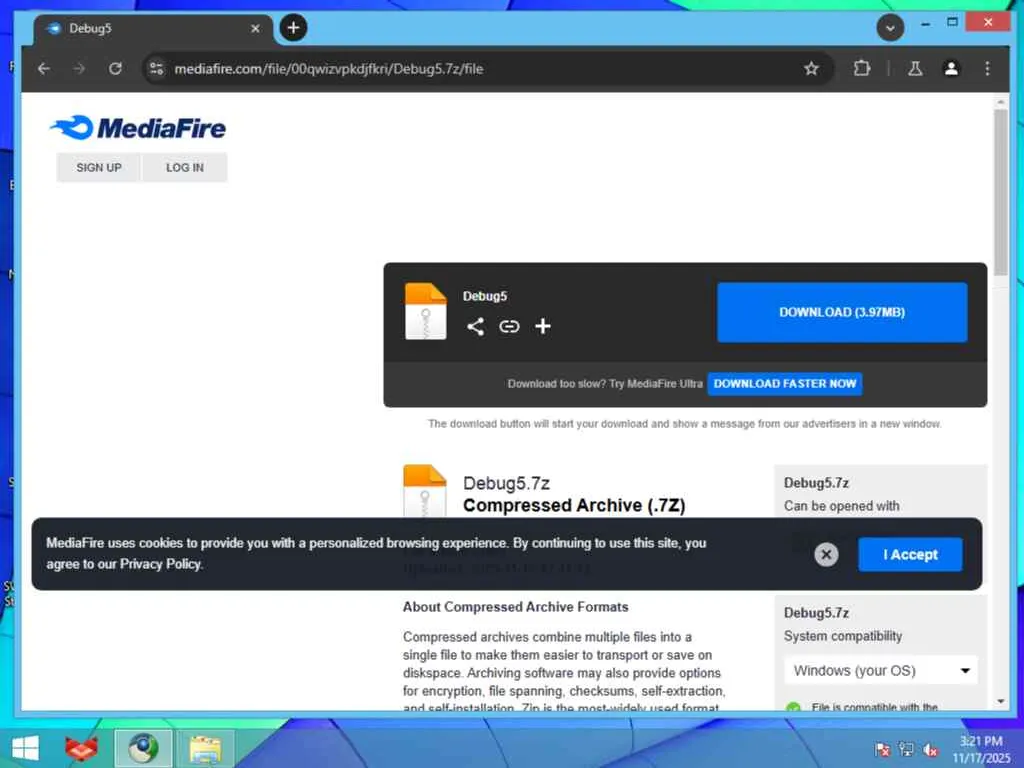Click the browser forward arrow
The width and height of the screenshot is (1024, 768).
click(79, 69)
